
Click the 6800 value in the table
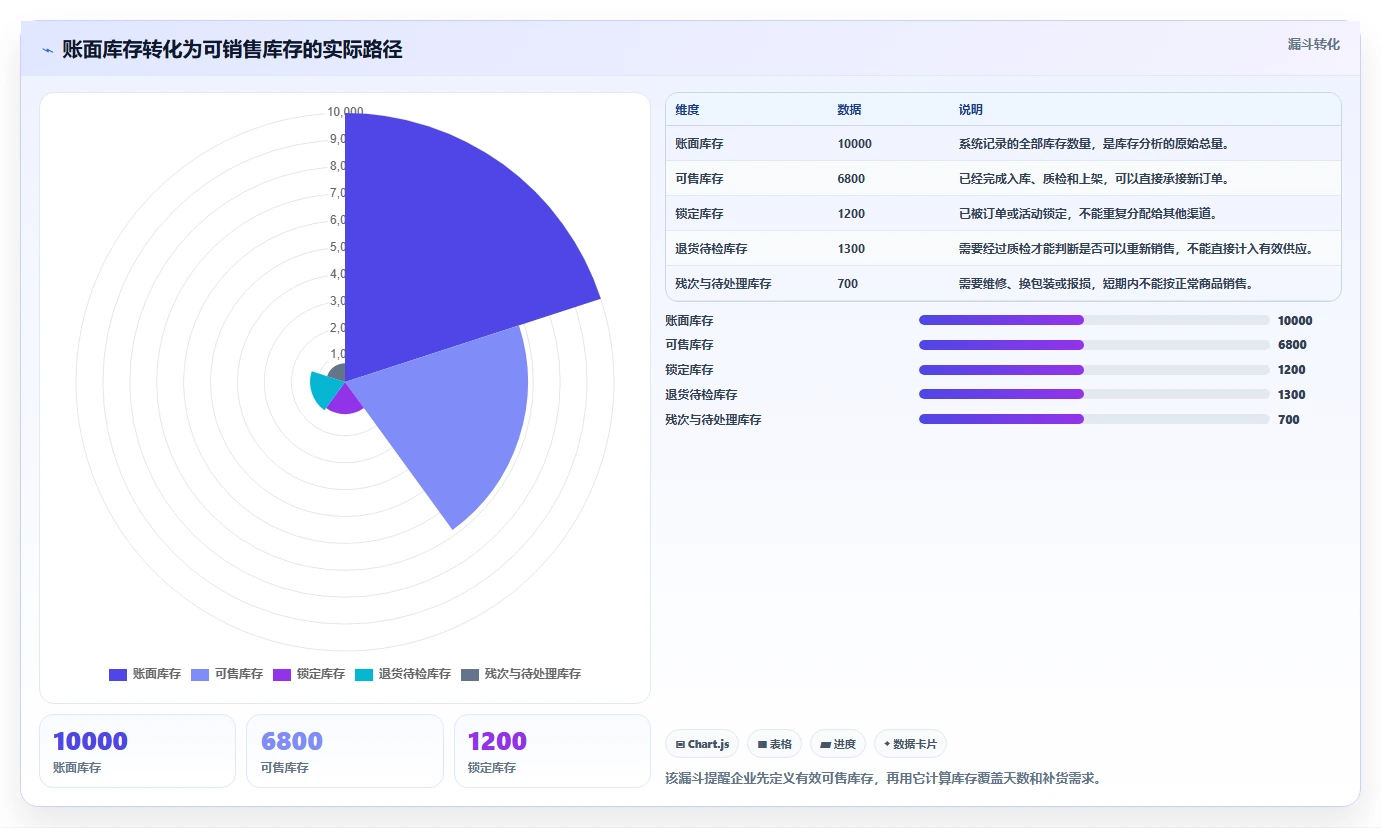coord(851,179)
